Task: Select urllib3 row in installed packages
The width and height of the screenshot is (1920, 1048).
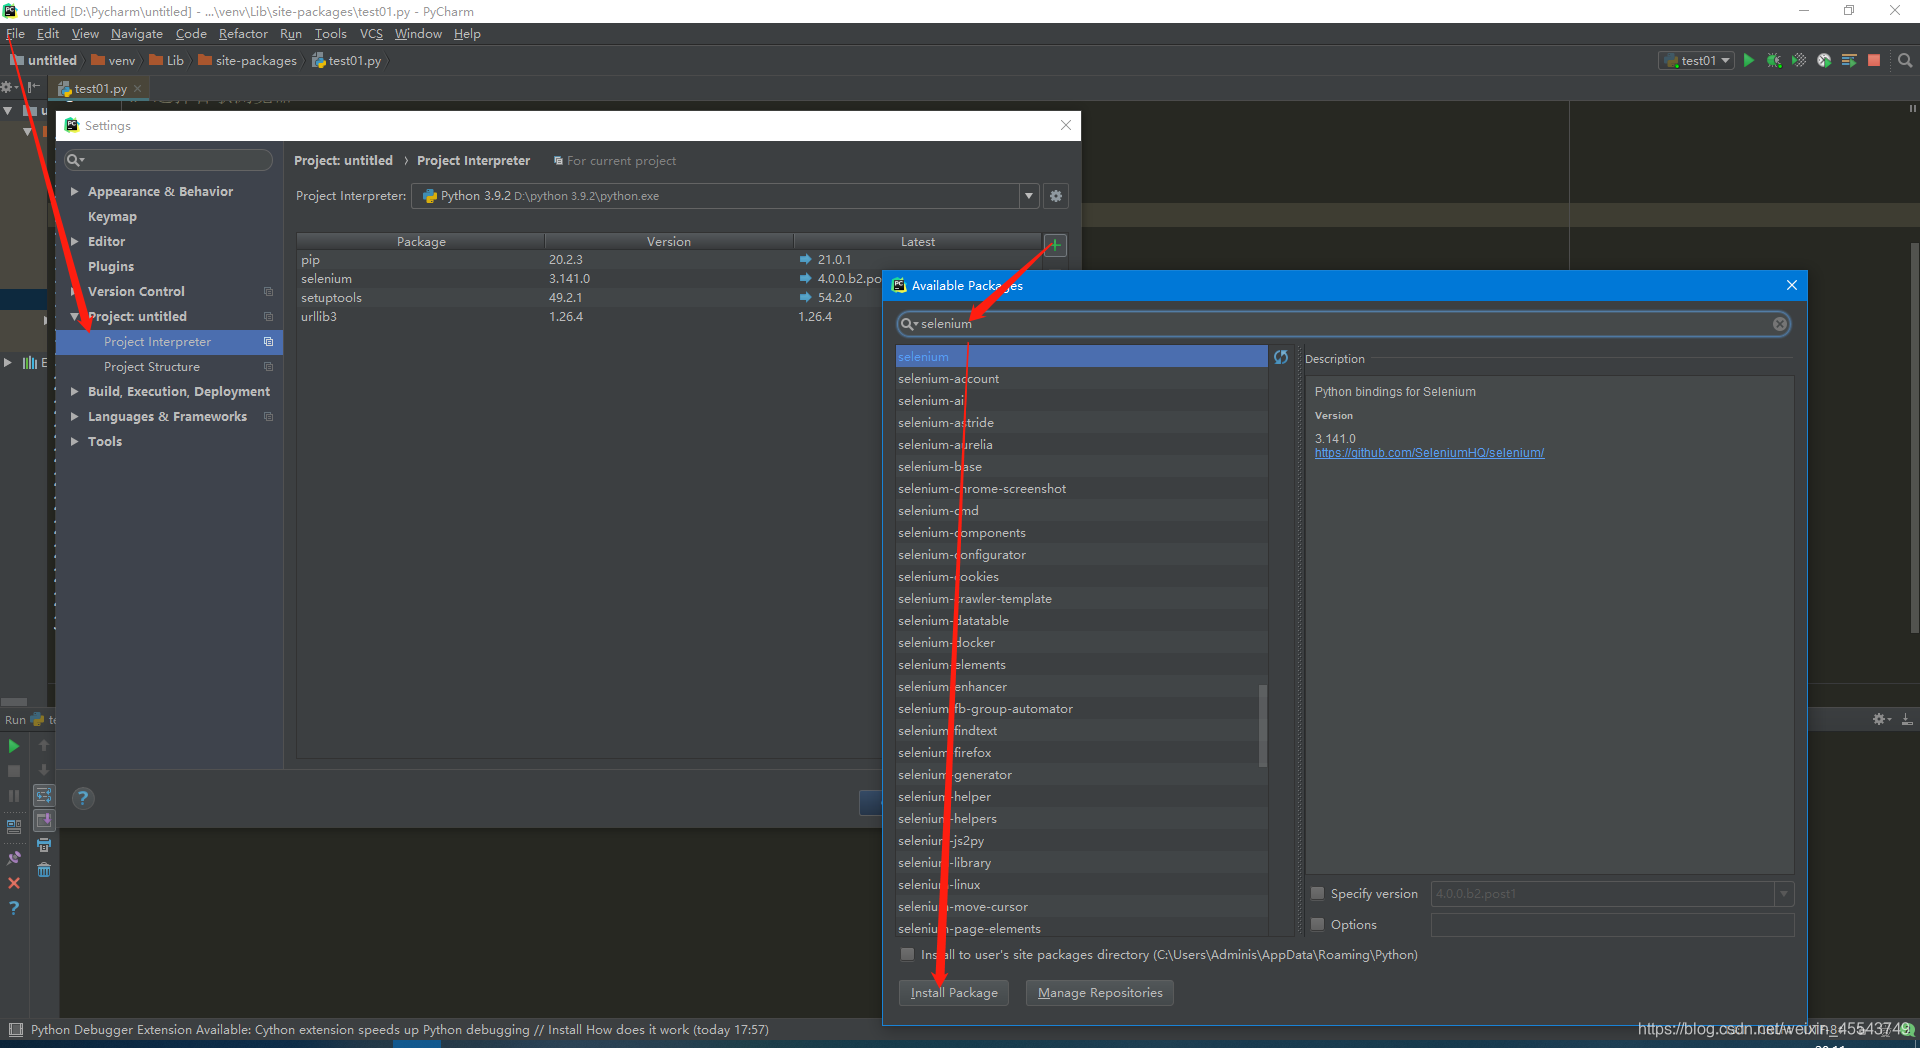Action: tap(590, 317)
